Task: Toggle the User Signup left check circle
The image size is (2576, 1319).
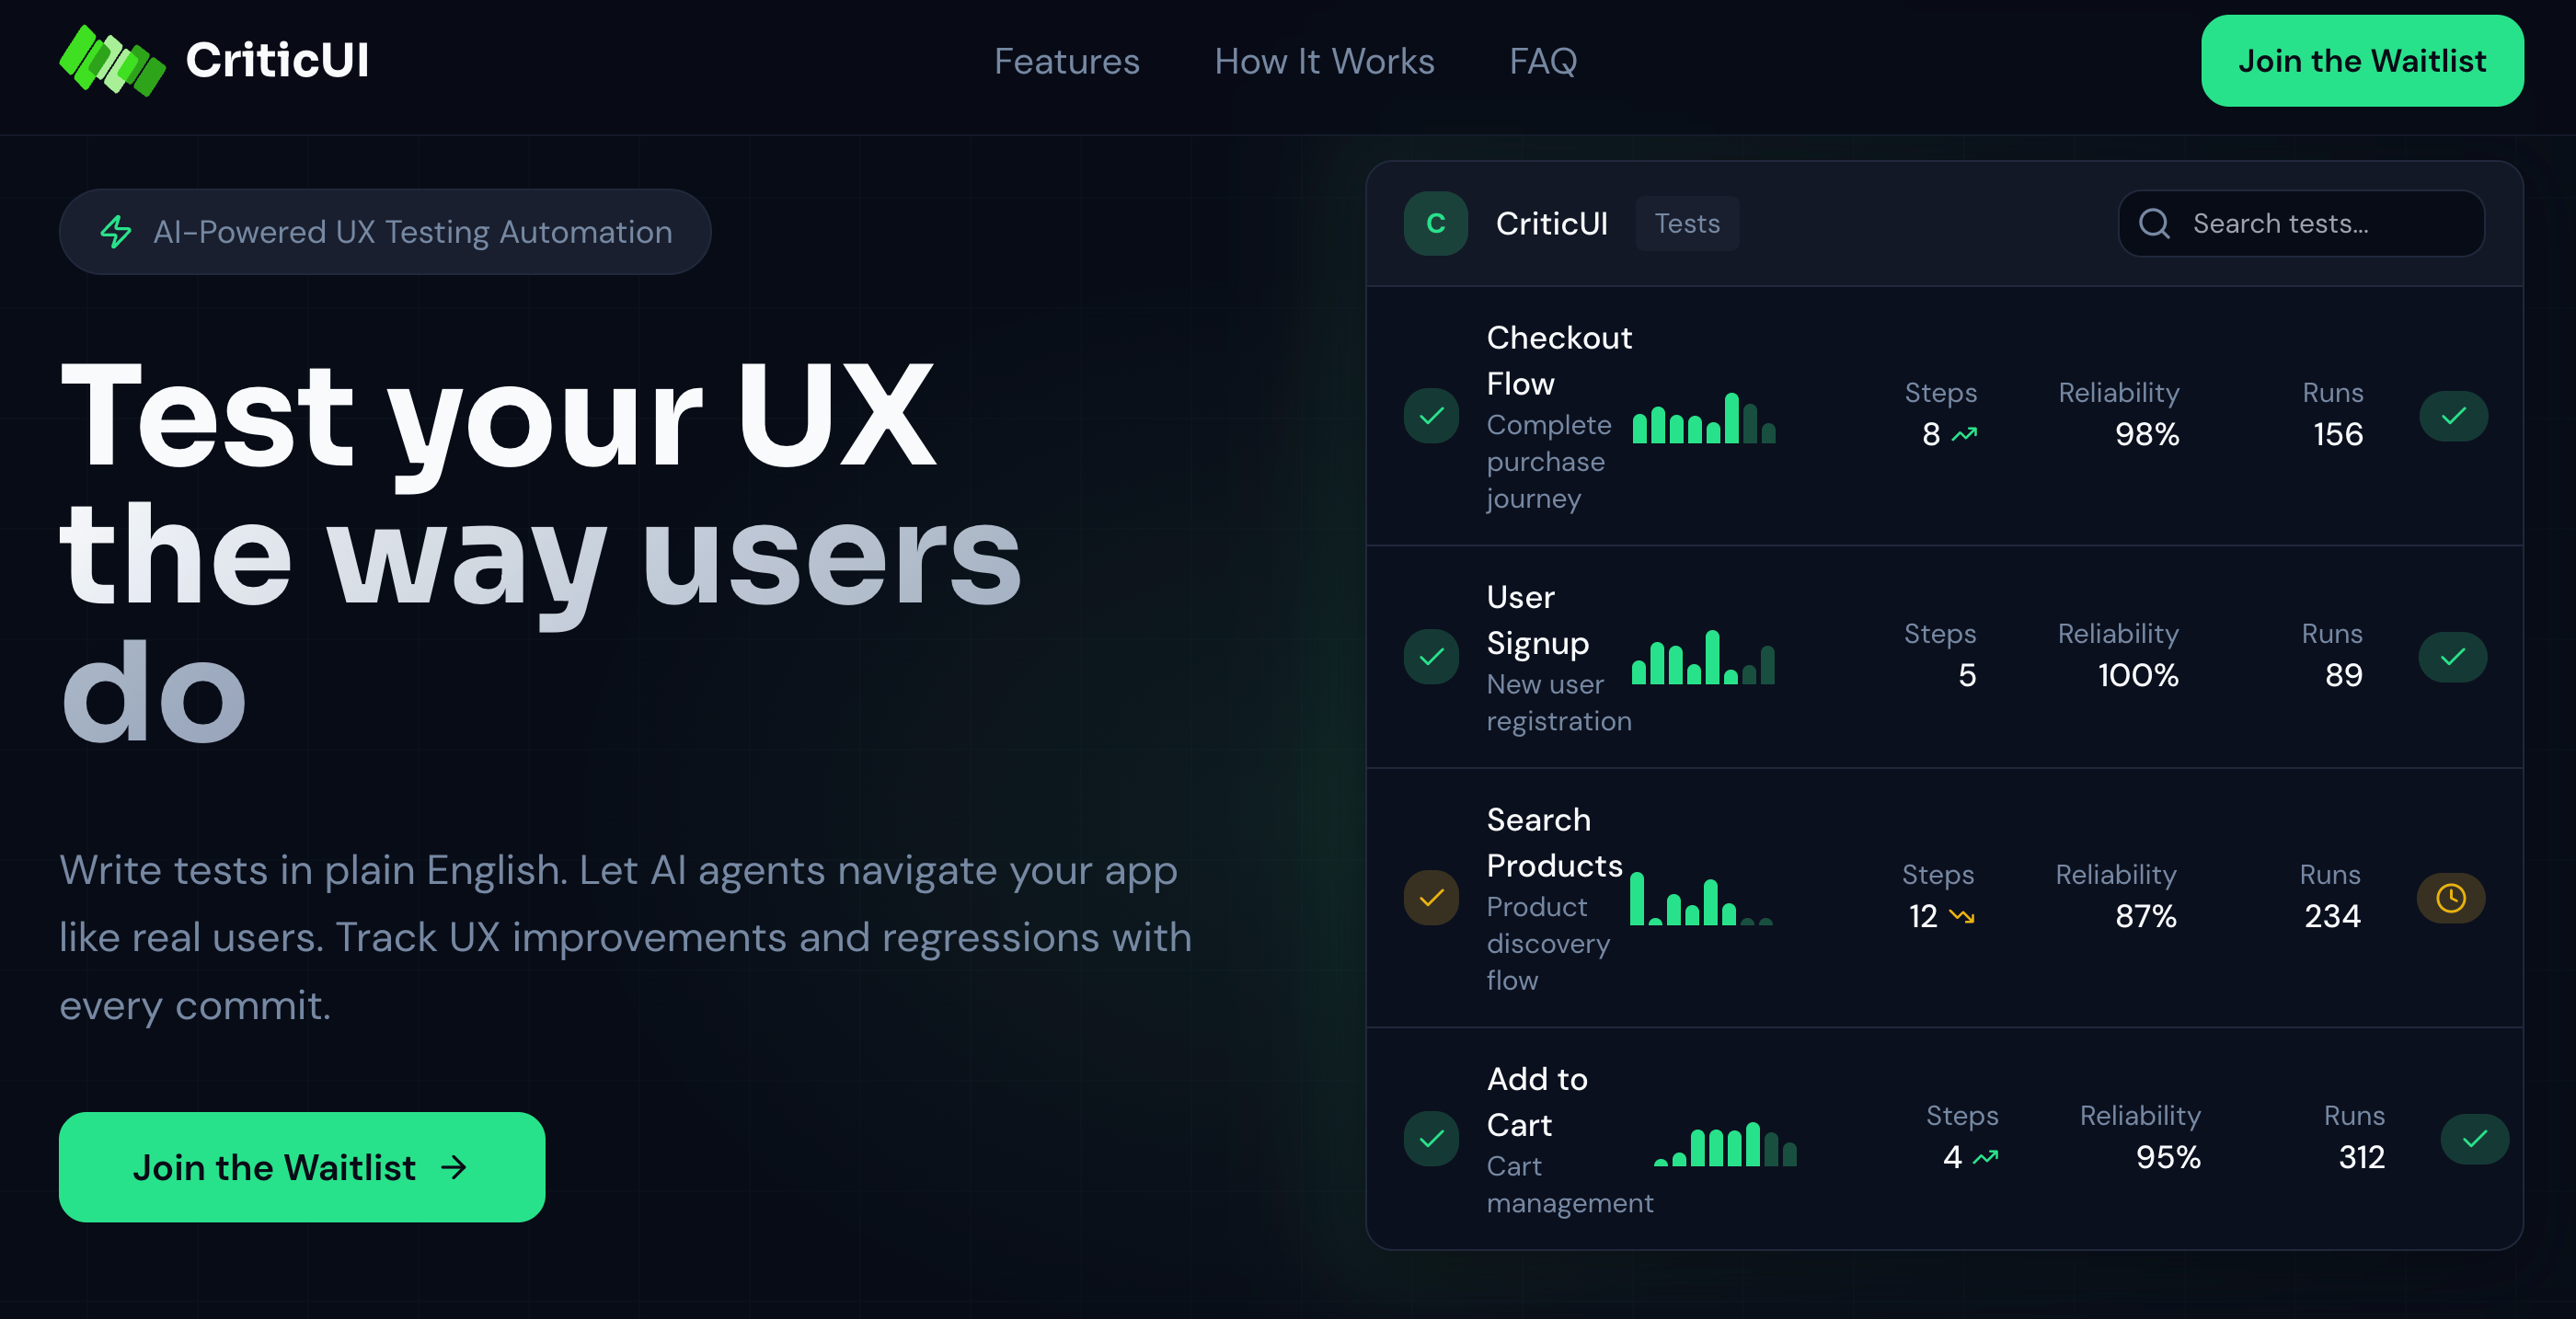Action: pos(1431,657)
